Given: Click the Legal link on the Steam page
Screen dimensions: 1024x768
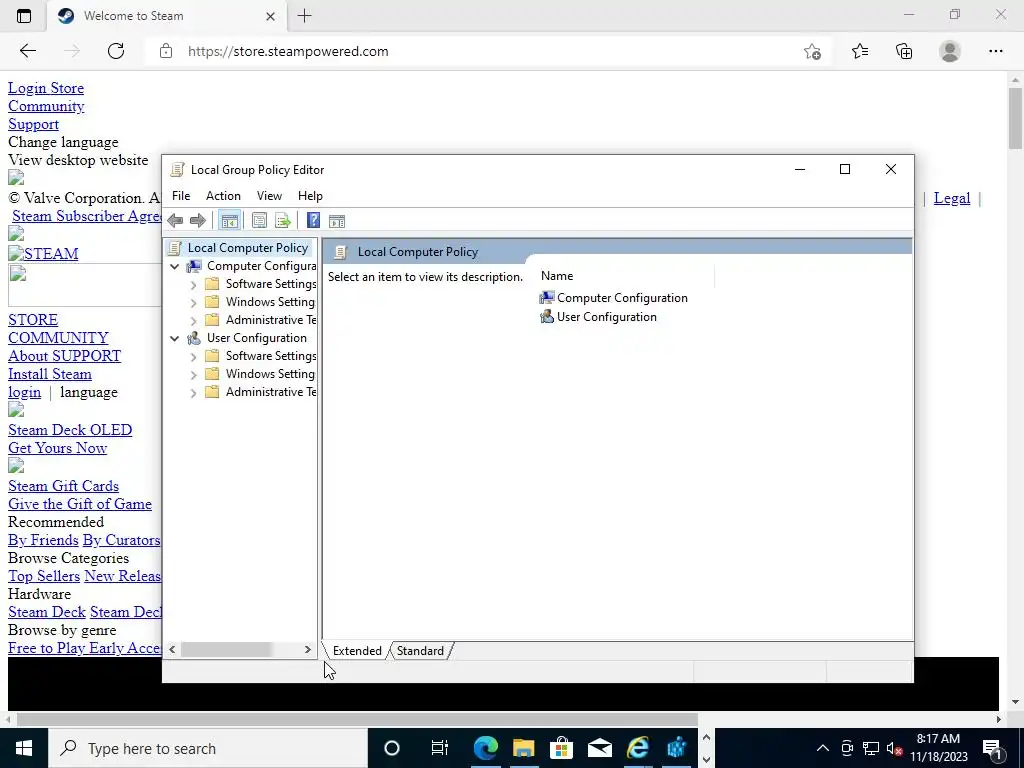Looking at the screenshot, I should (x=952, y=198).
